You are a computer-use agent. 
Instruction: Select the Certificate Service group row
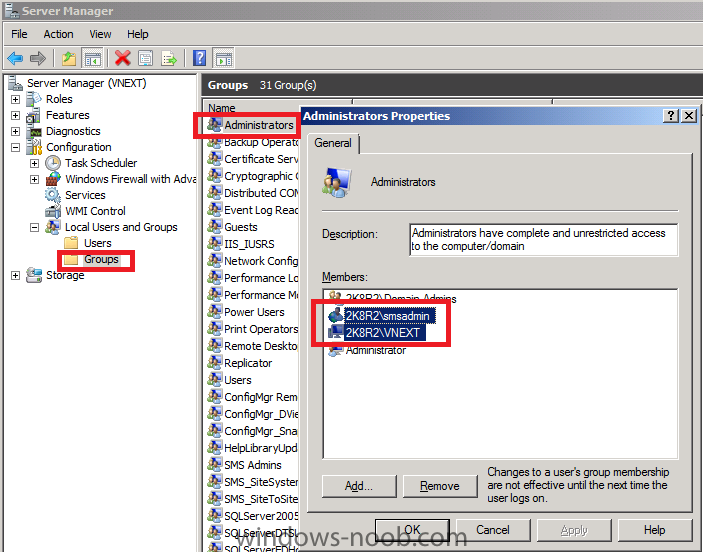[253, 159]
